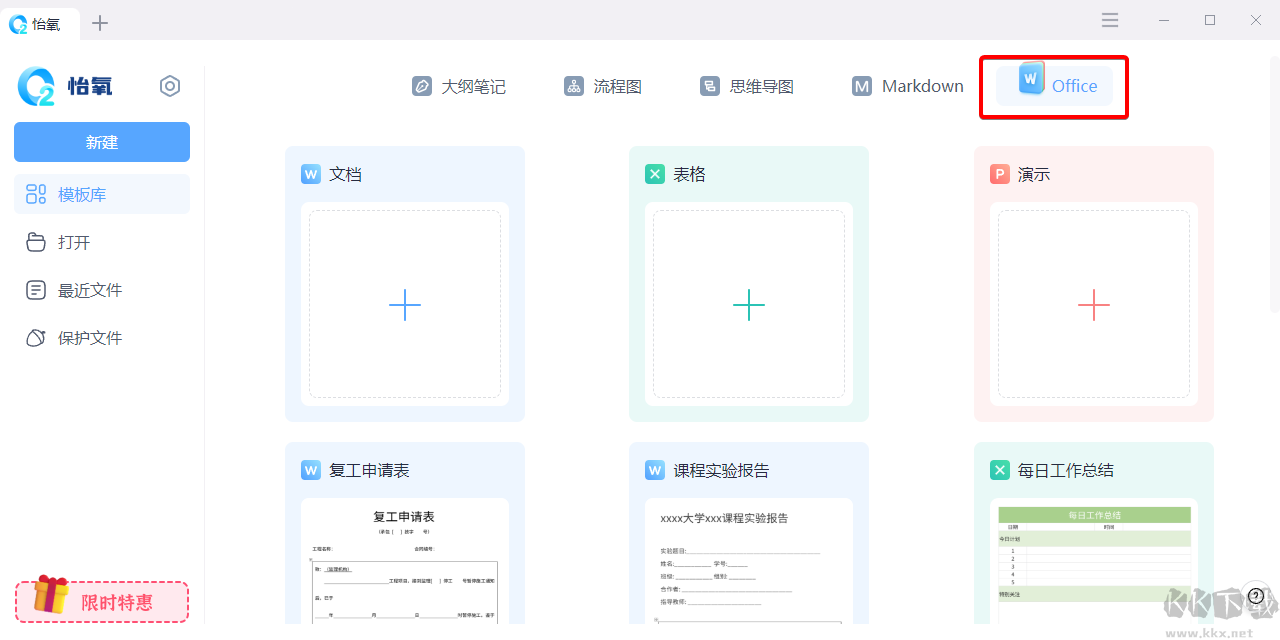1280x640 pixels.
Task: Open the 大纲笔记 outline notes section
Action: 458,86
